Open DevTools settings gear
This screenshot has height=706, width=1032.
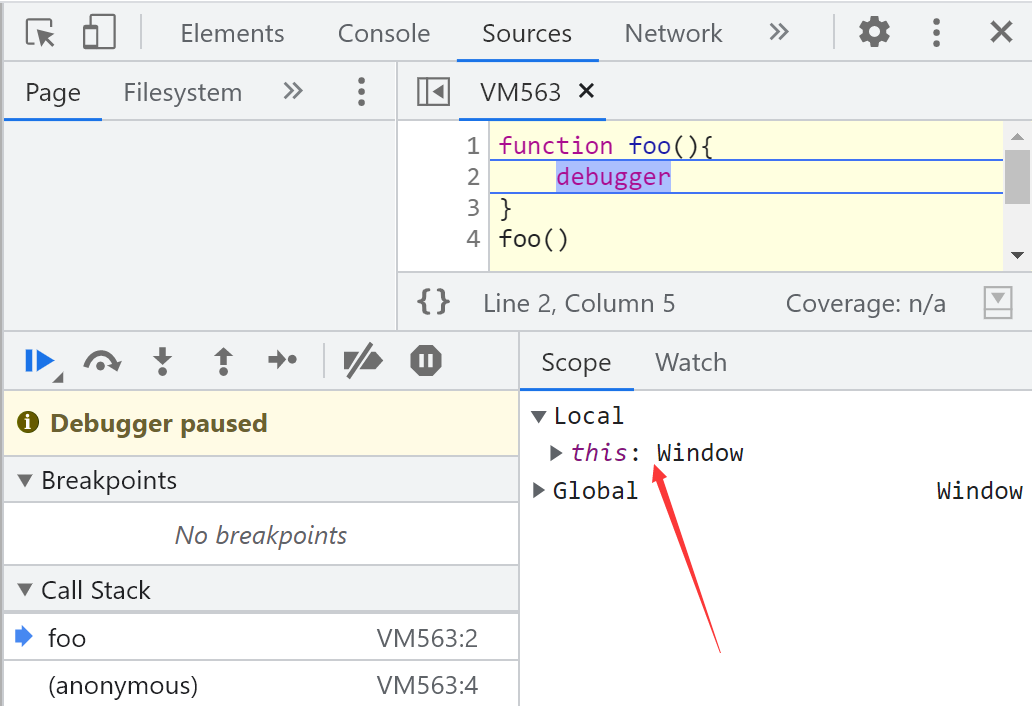pyautogui.click(x=874, y=33)
